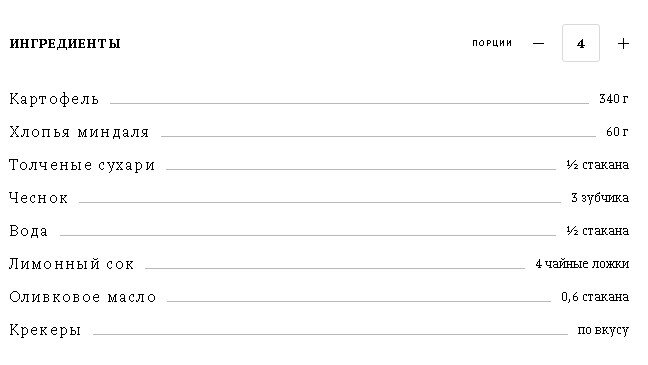The image size is (648, 365).
Task: Click the ½ стакана water quantity
Action: coord(598,231)
